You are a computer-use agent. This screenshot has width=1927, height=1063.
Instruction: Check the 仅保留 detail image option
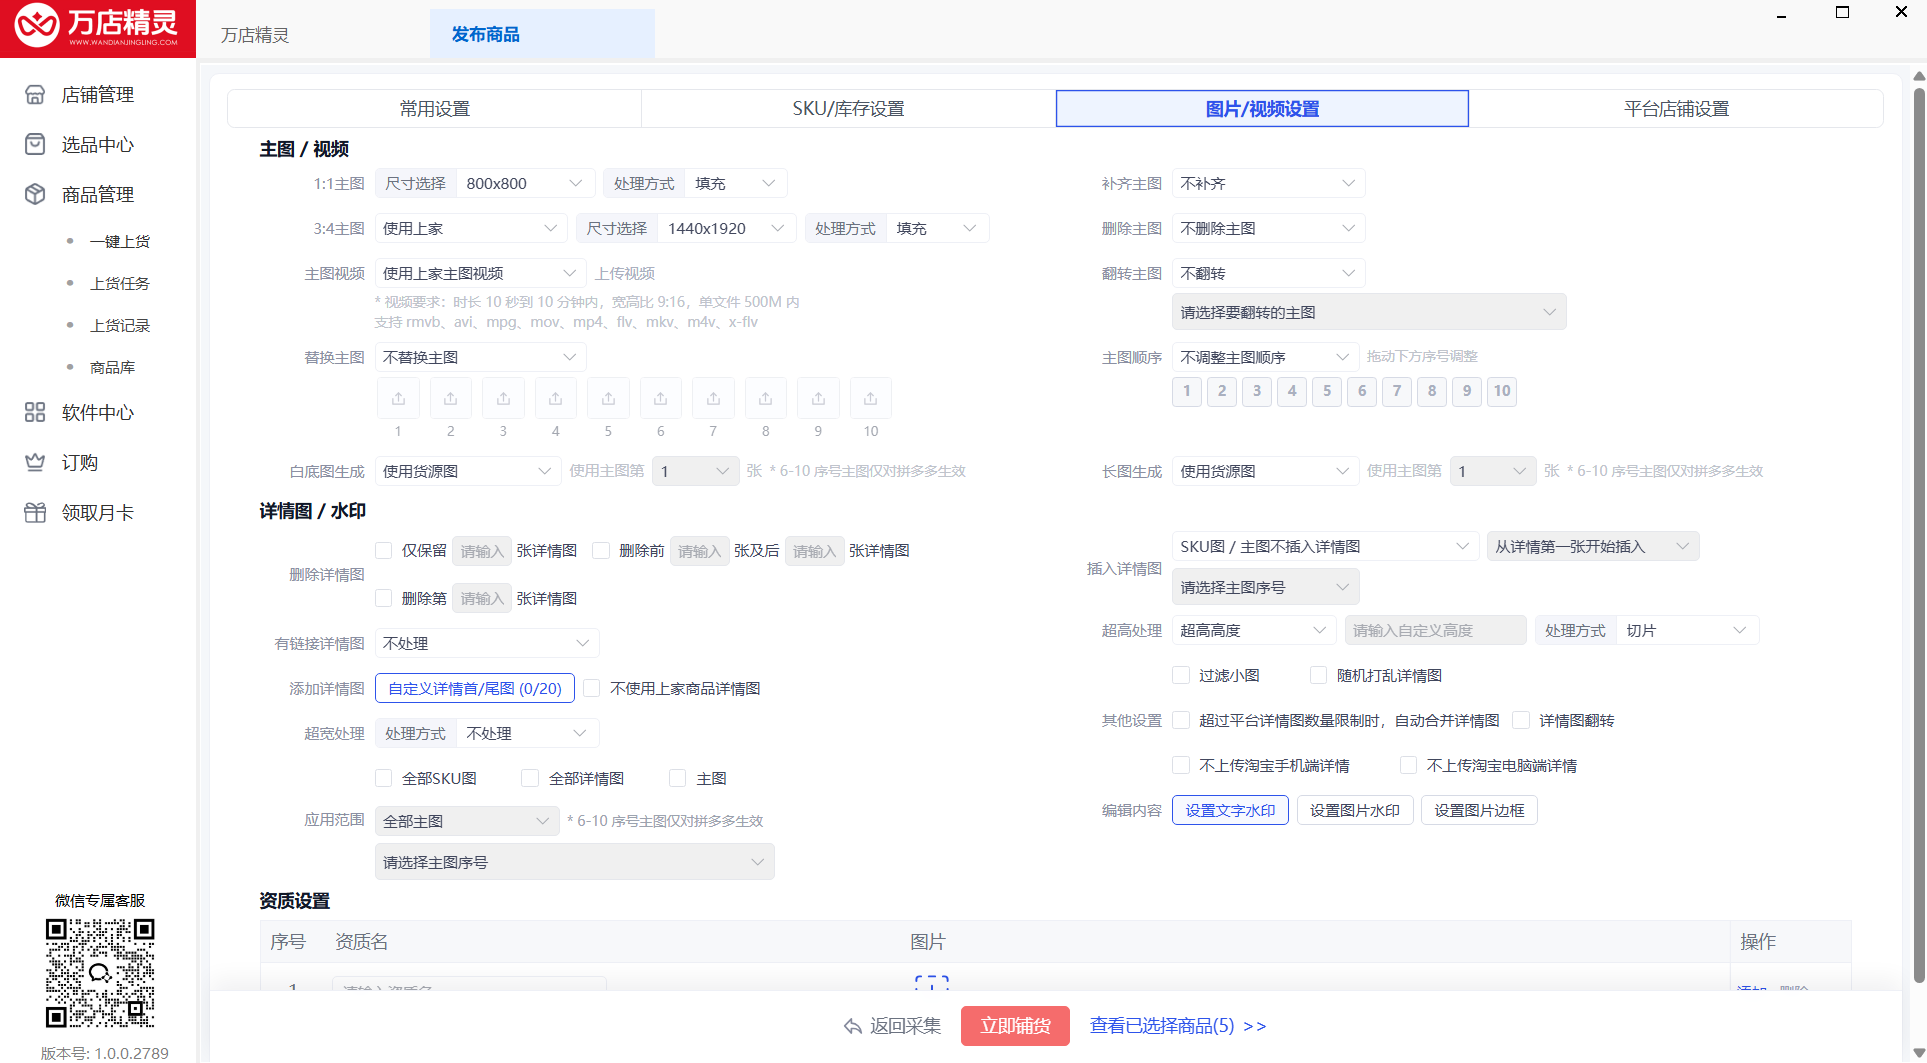383,550
